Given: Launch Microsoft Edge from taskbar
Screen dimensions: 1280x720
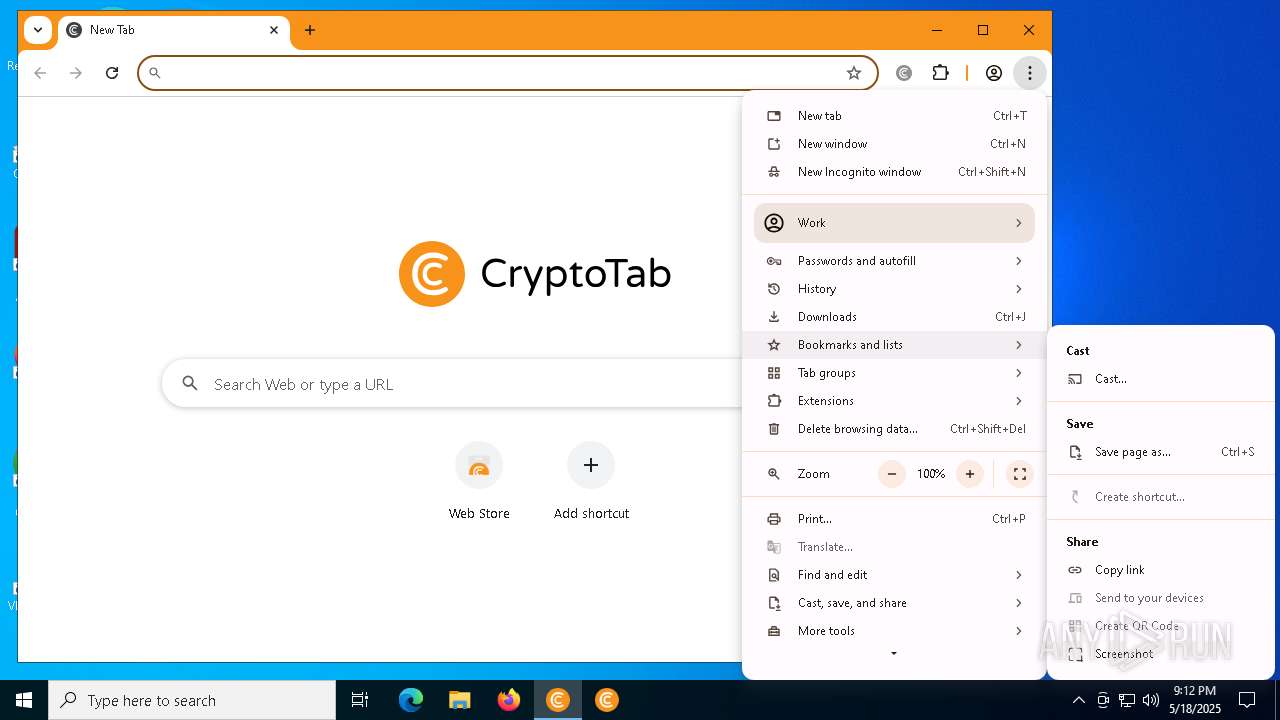Looking at the screenshot, I should click(x=411, y=700).
